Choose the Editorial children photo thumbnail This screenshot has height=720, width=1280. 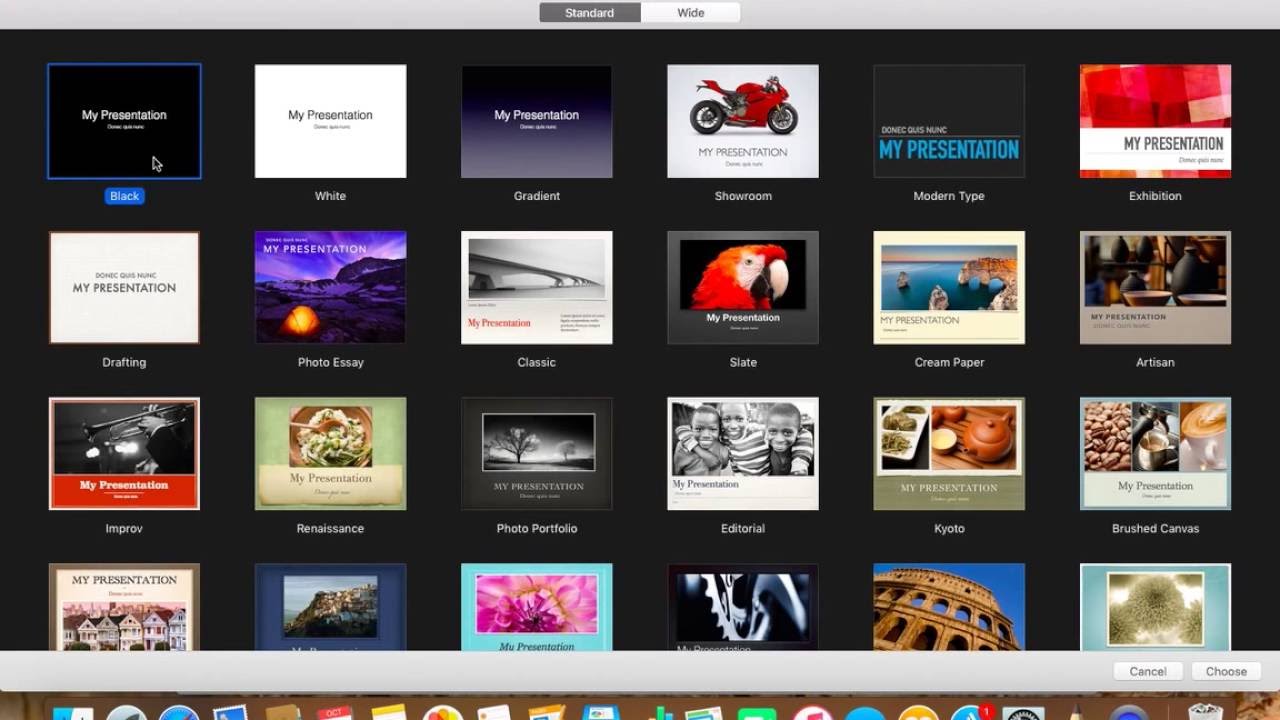coord(743,454)
